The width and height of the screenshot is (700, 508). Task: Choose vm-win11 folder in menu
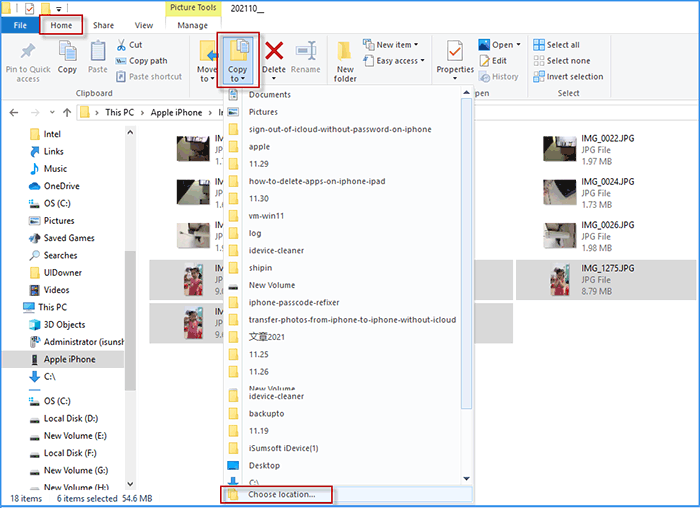click(x=266, y=216)
